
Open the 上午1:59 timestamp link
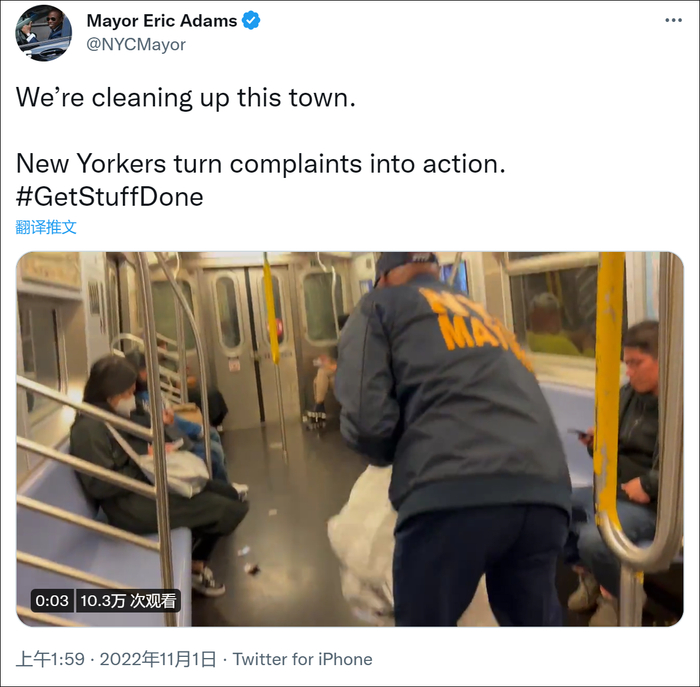point(50,659)
